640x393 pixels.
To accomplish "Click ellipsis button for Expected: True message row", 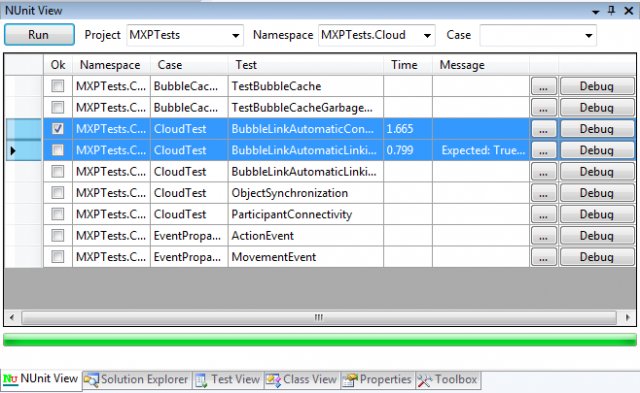I will [x=543, y=150].
